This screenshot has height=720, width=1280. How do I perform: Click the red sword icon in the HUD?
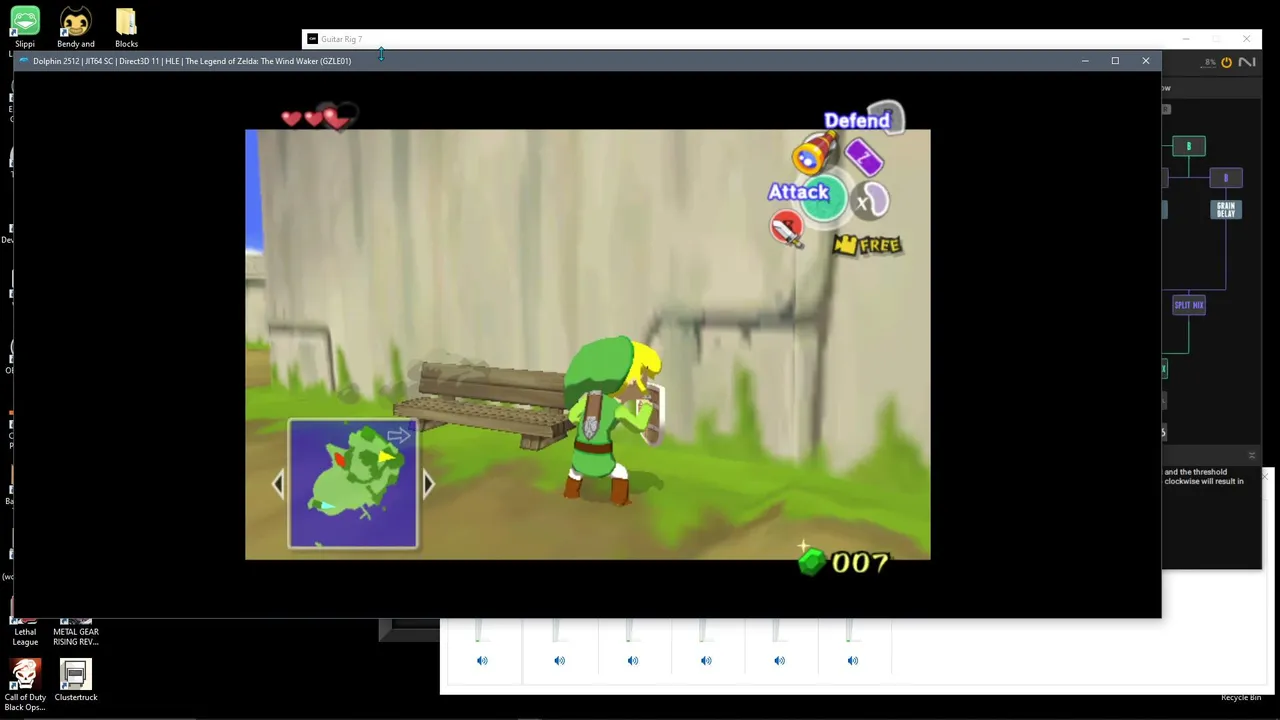[x=788, y=229]
